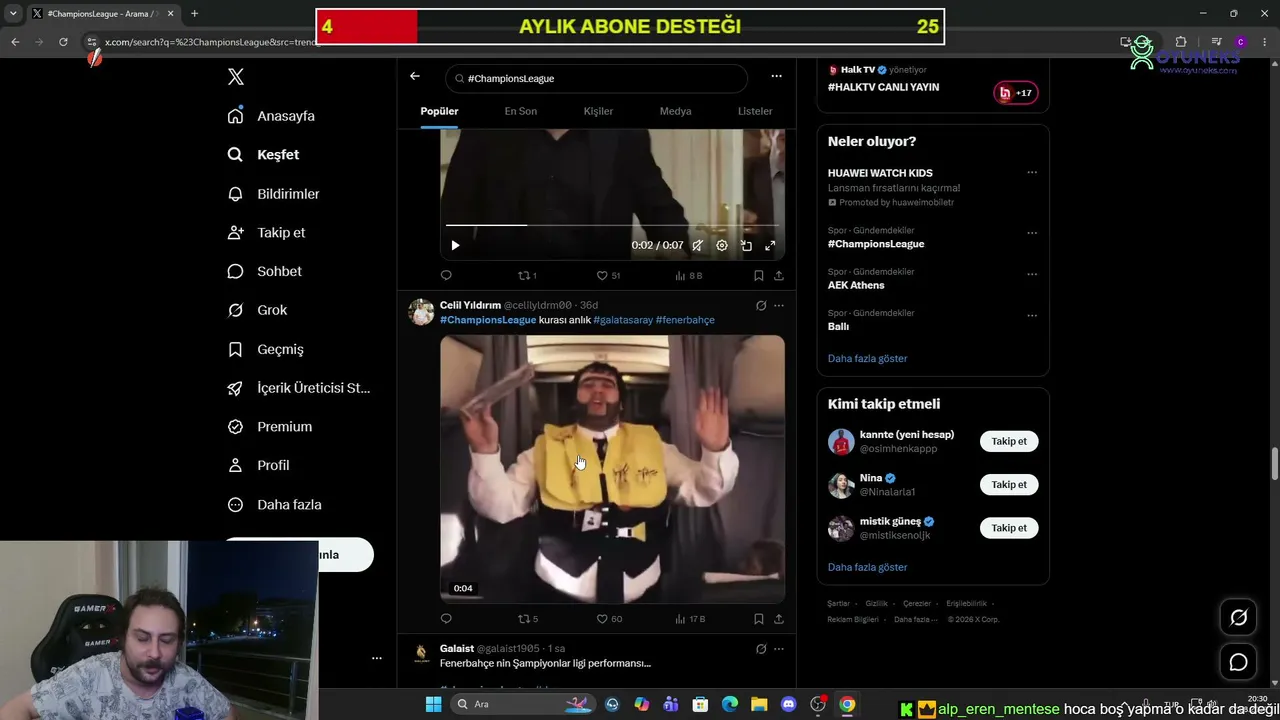
Task: Switch to the En Son tab
Action: 520,111
